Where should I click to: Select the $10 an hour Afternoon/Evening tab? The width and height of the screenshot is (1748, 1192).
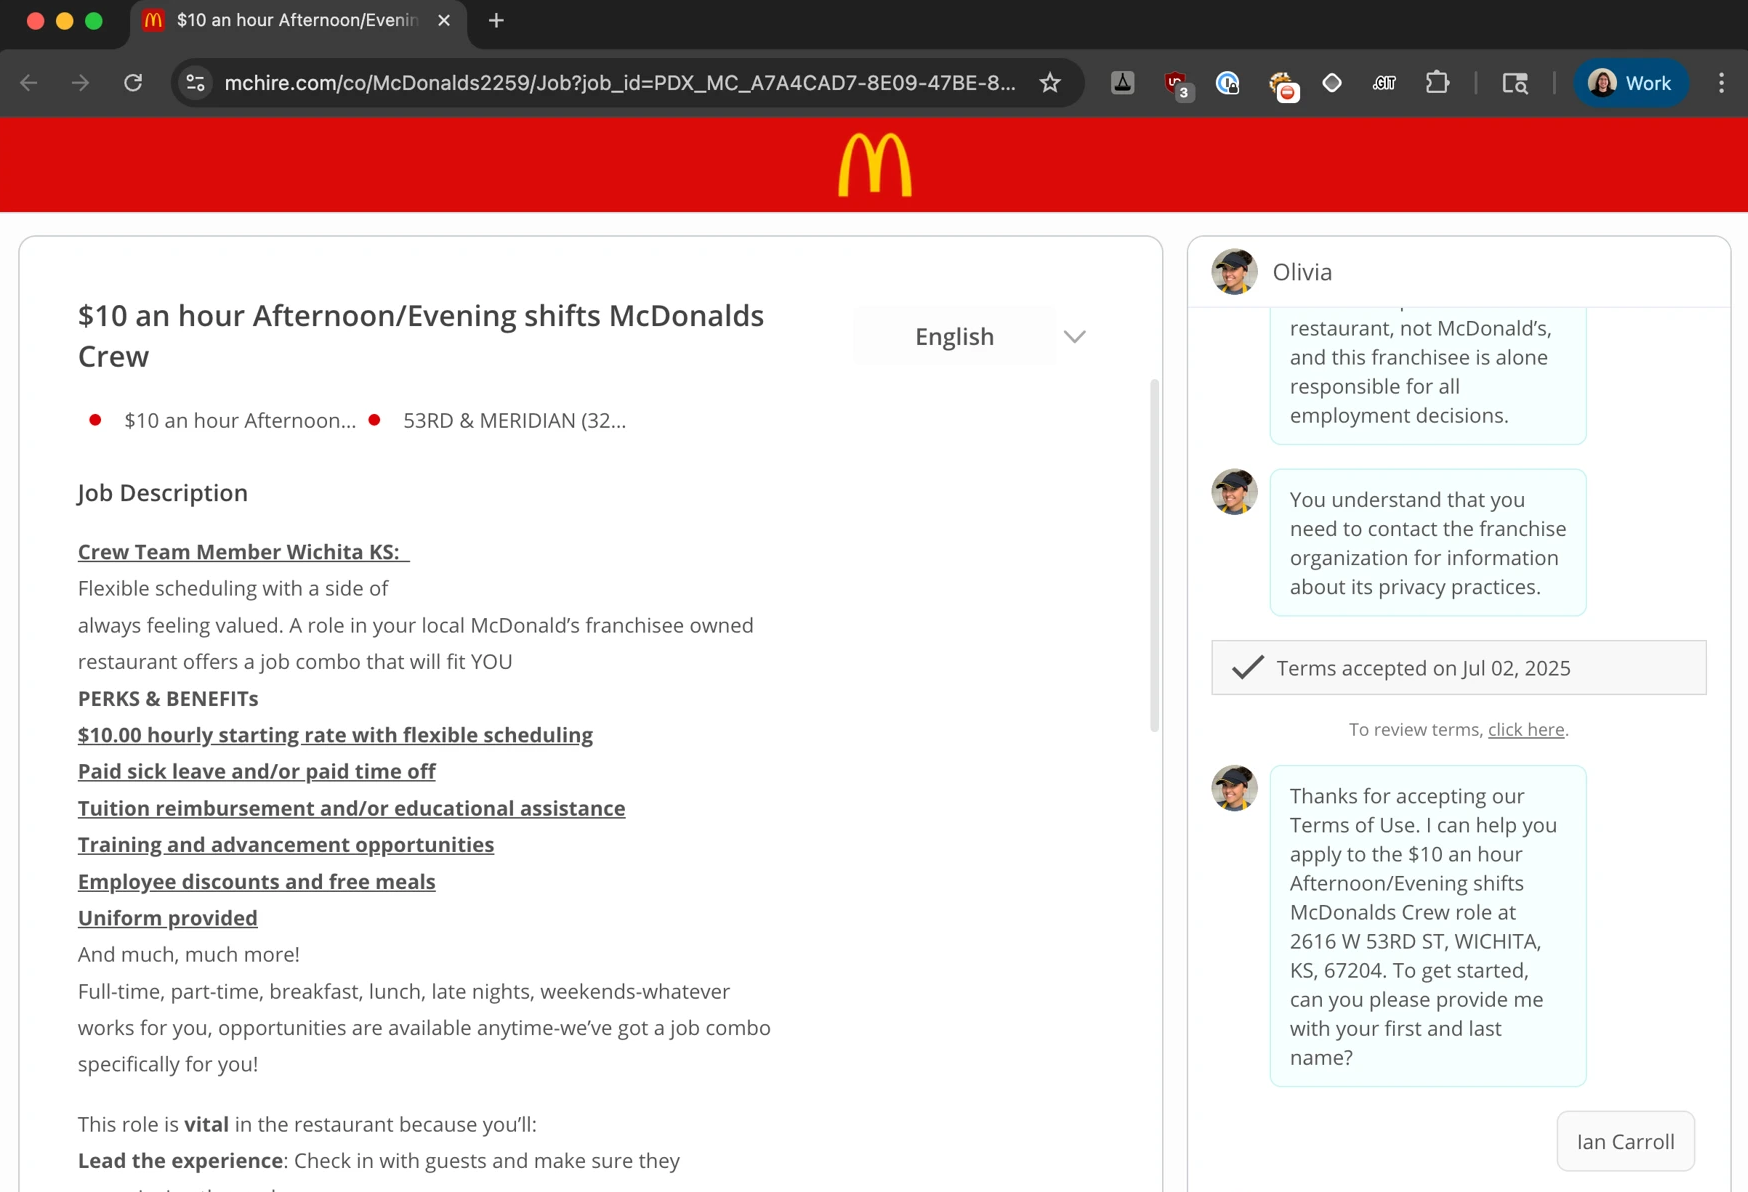click(x=297, y=20)
